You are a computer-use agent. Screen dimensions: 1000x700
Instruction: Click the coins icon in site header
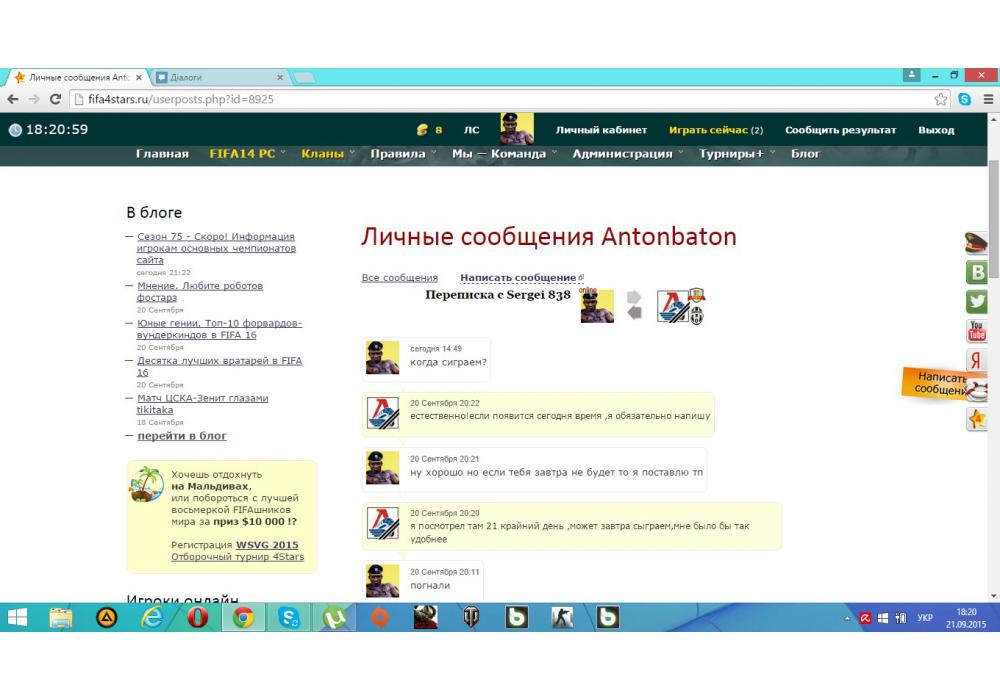[x=422, y=130]
